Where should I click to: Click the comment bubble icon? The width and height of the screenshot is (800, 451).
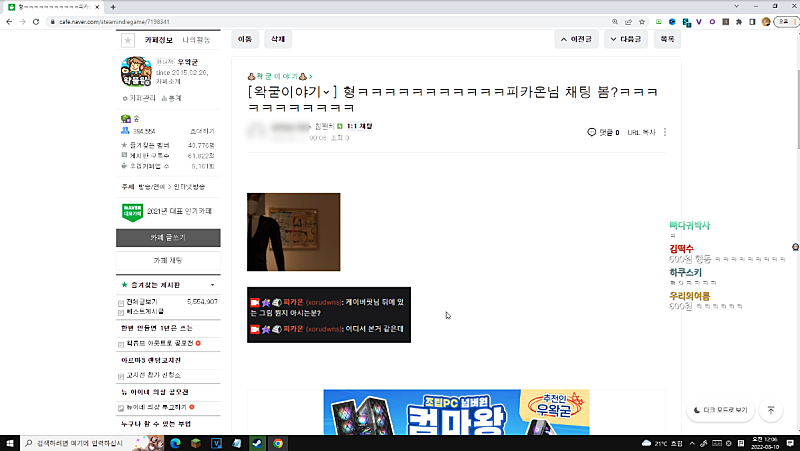click(592, 132)
